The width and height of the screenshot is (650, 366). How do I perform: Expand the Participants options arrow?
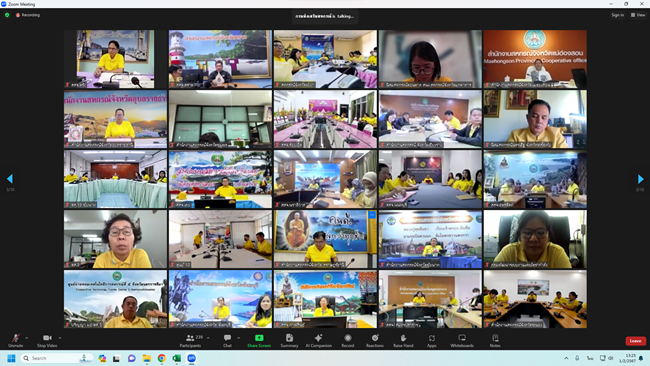click(208, 338)
